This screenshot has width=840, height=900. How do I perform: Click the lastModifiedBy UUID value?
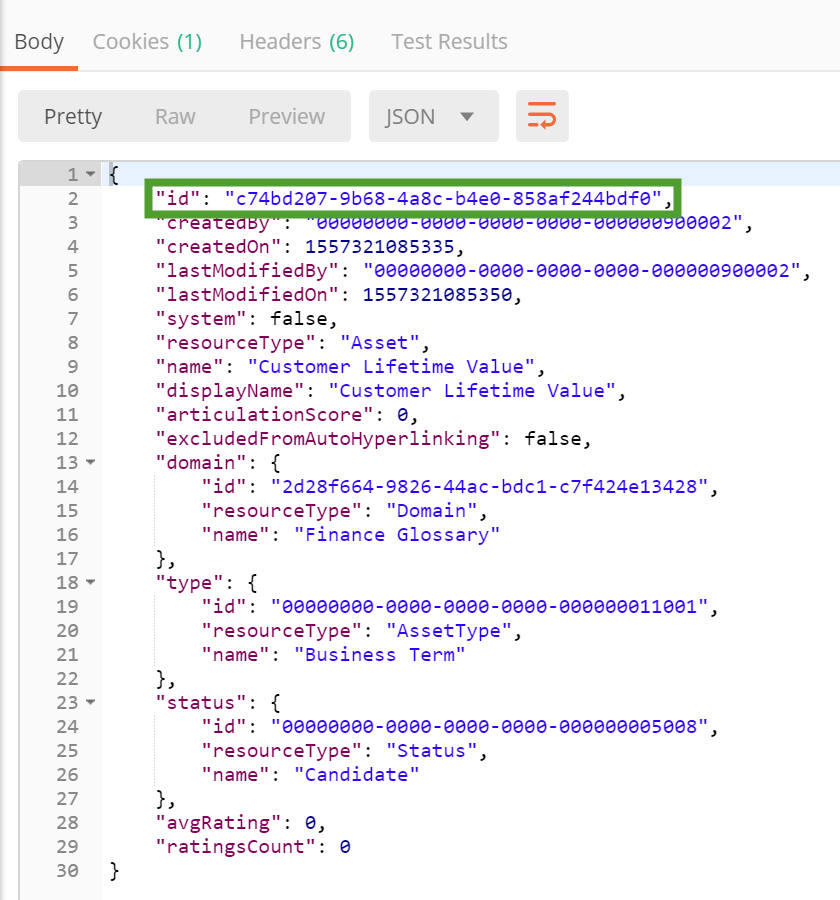point(582,271)
